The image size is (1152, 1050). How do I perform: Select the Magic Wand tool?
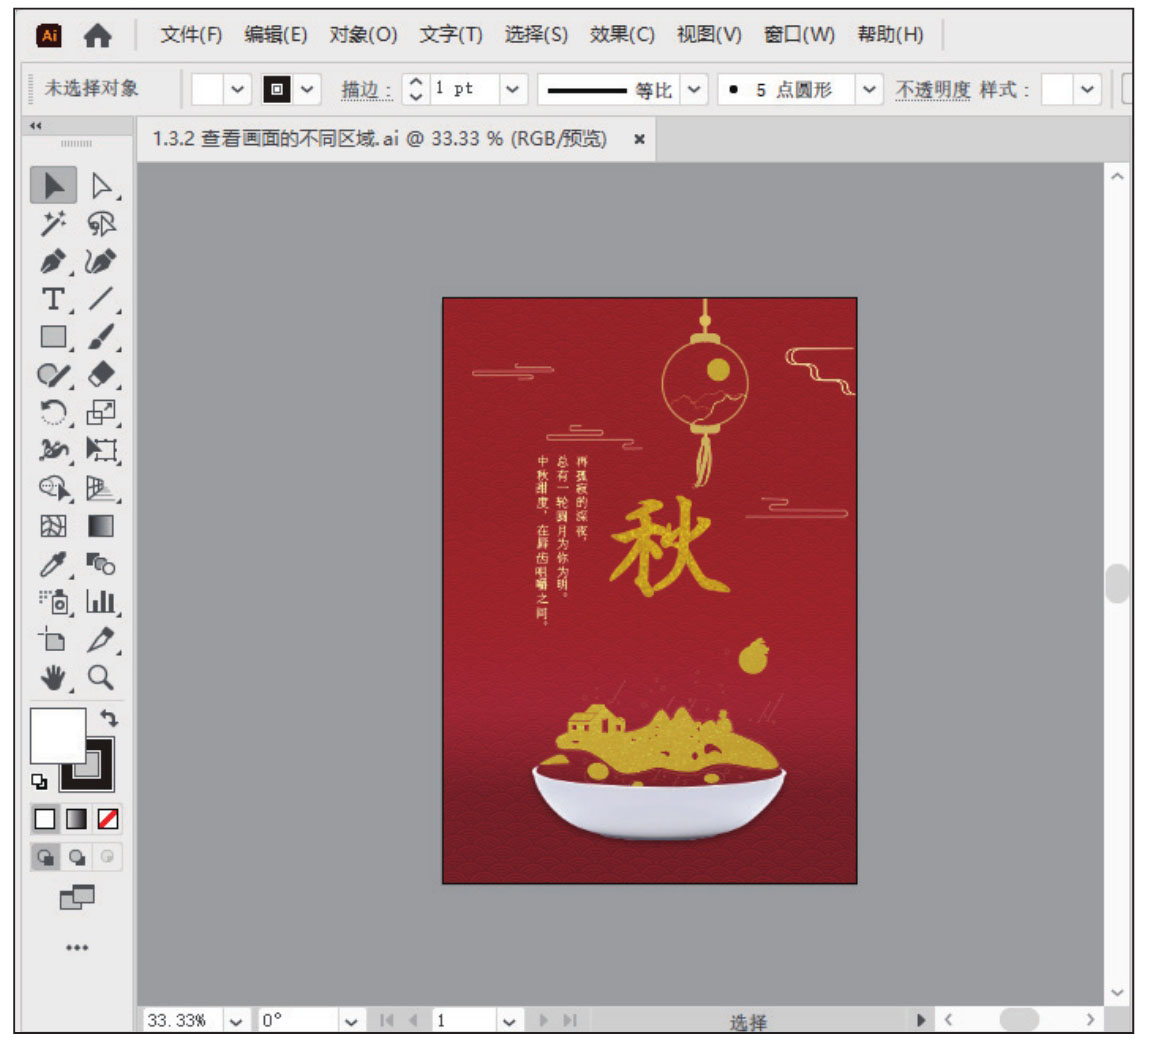(x=53, y=224)
